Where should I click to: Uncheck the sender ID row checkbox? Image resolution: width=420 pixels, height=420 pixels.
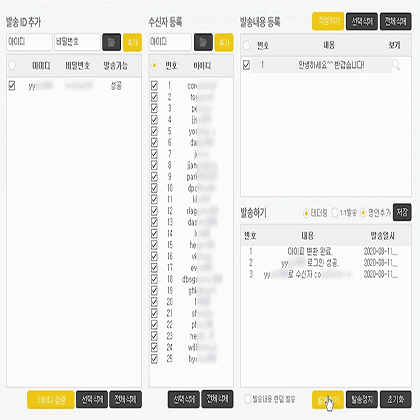pyautogui.click(x=12, y=86)
